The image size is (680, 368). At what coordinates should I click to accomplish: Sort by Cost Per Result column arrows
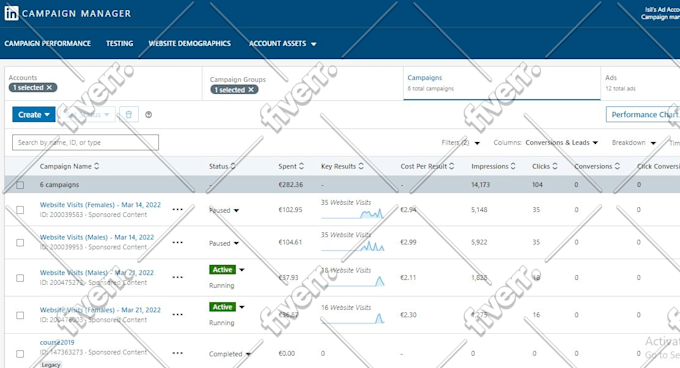[x=451, y=166]
